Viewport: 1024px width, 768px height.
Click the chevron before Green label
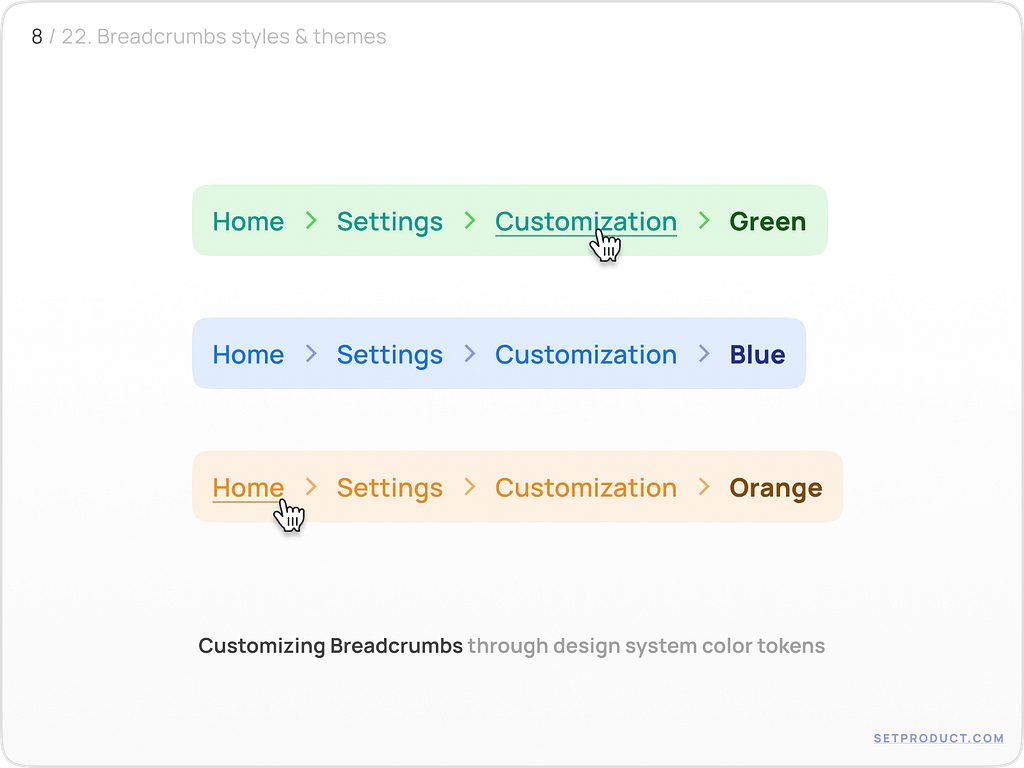[704, 221]
